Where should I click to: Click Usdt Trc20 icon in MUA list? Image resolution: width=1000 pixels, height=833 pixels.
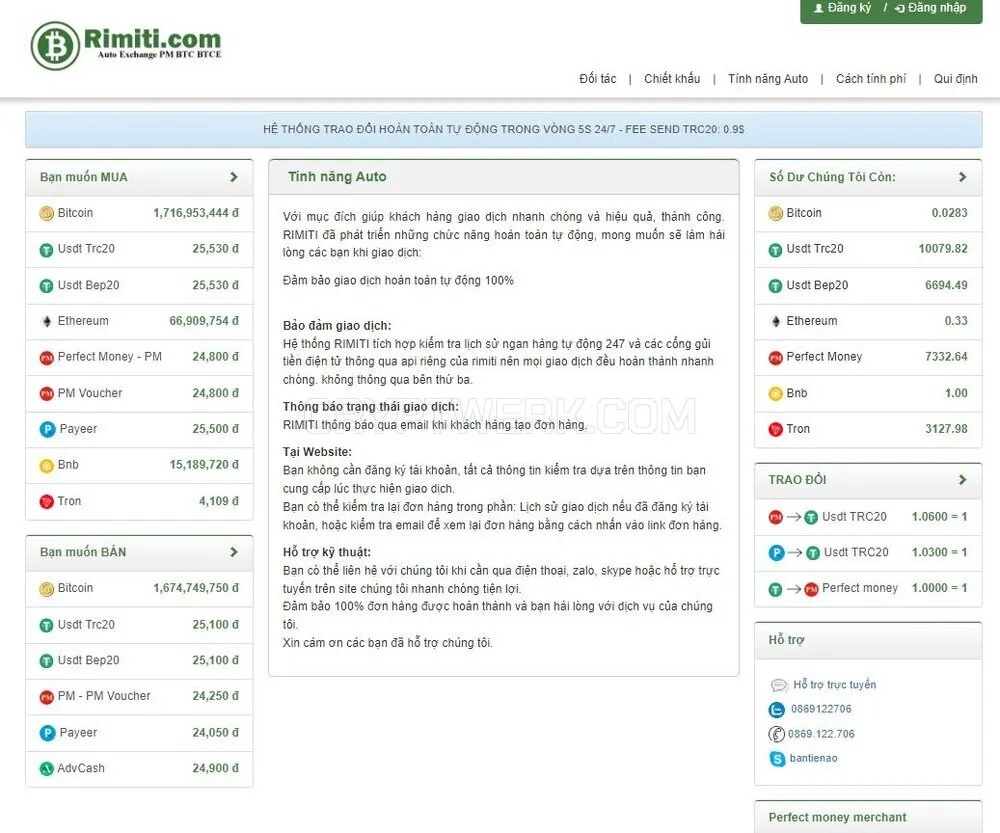coord(47,249)
